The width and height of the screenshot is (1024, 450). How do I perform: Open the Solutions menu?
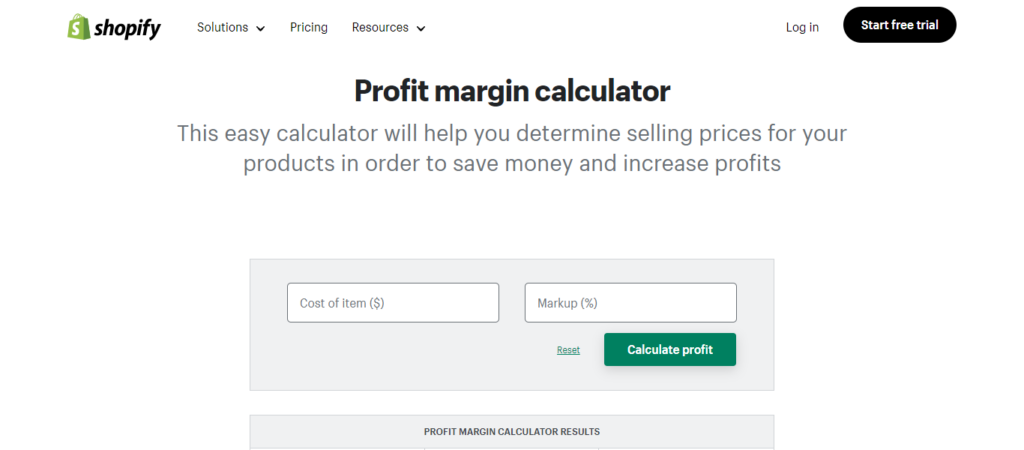222,27
